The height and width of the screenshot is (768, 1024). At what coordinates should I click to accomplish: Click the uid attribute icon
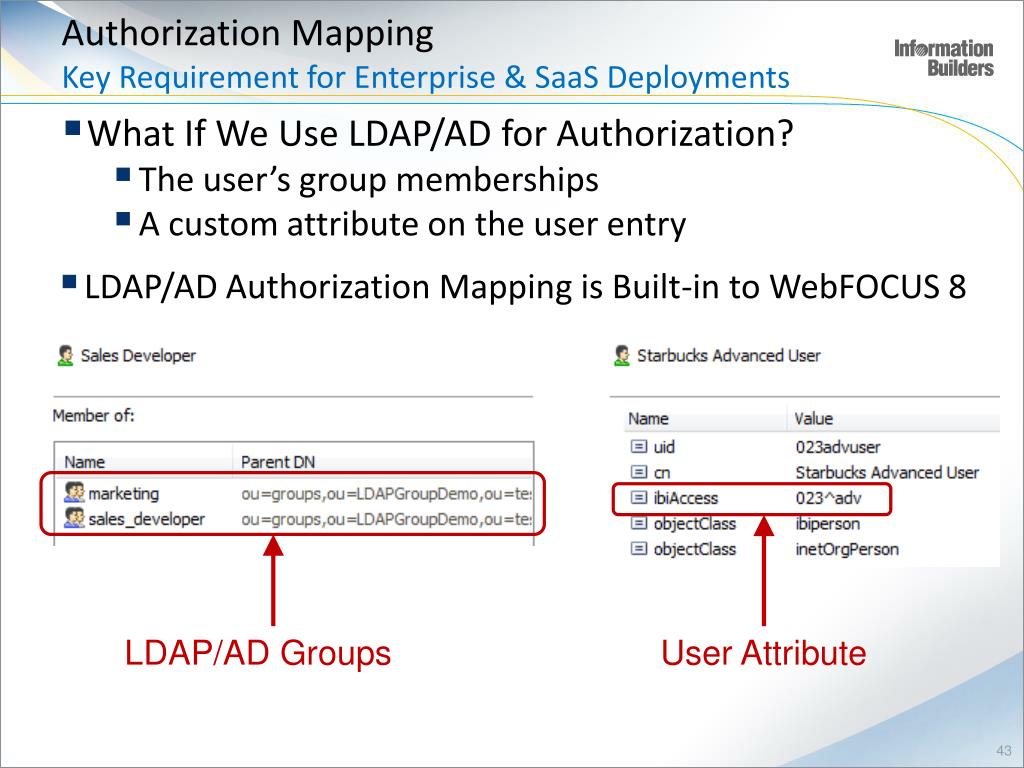pyautogui.click(x=639, y=447)
